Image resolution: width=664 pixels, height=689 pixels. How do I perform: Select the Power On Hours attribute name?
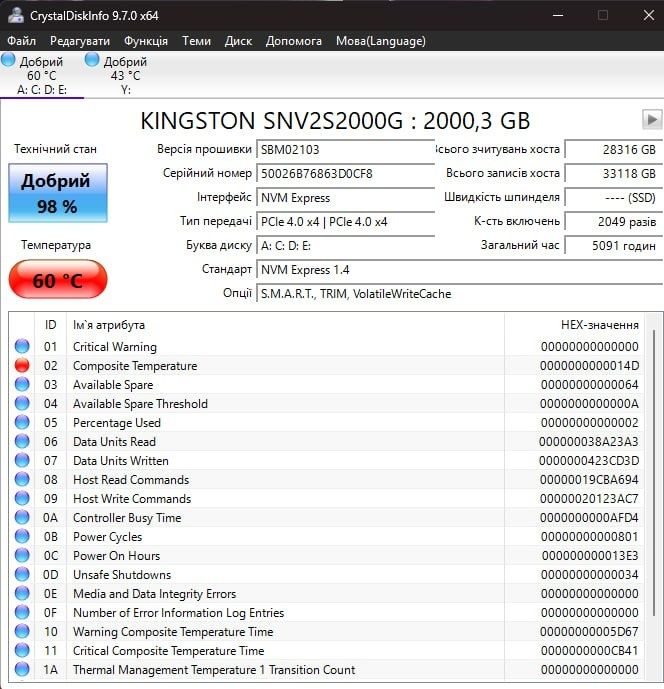pyautogui.click(x=116, y=555)
